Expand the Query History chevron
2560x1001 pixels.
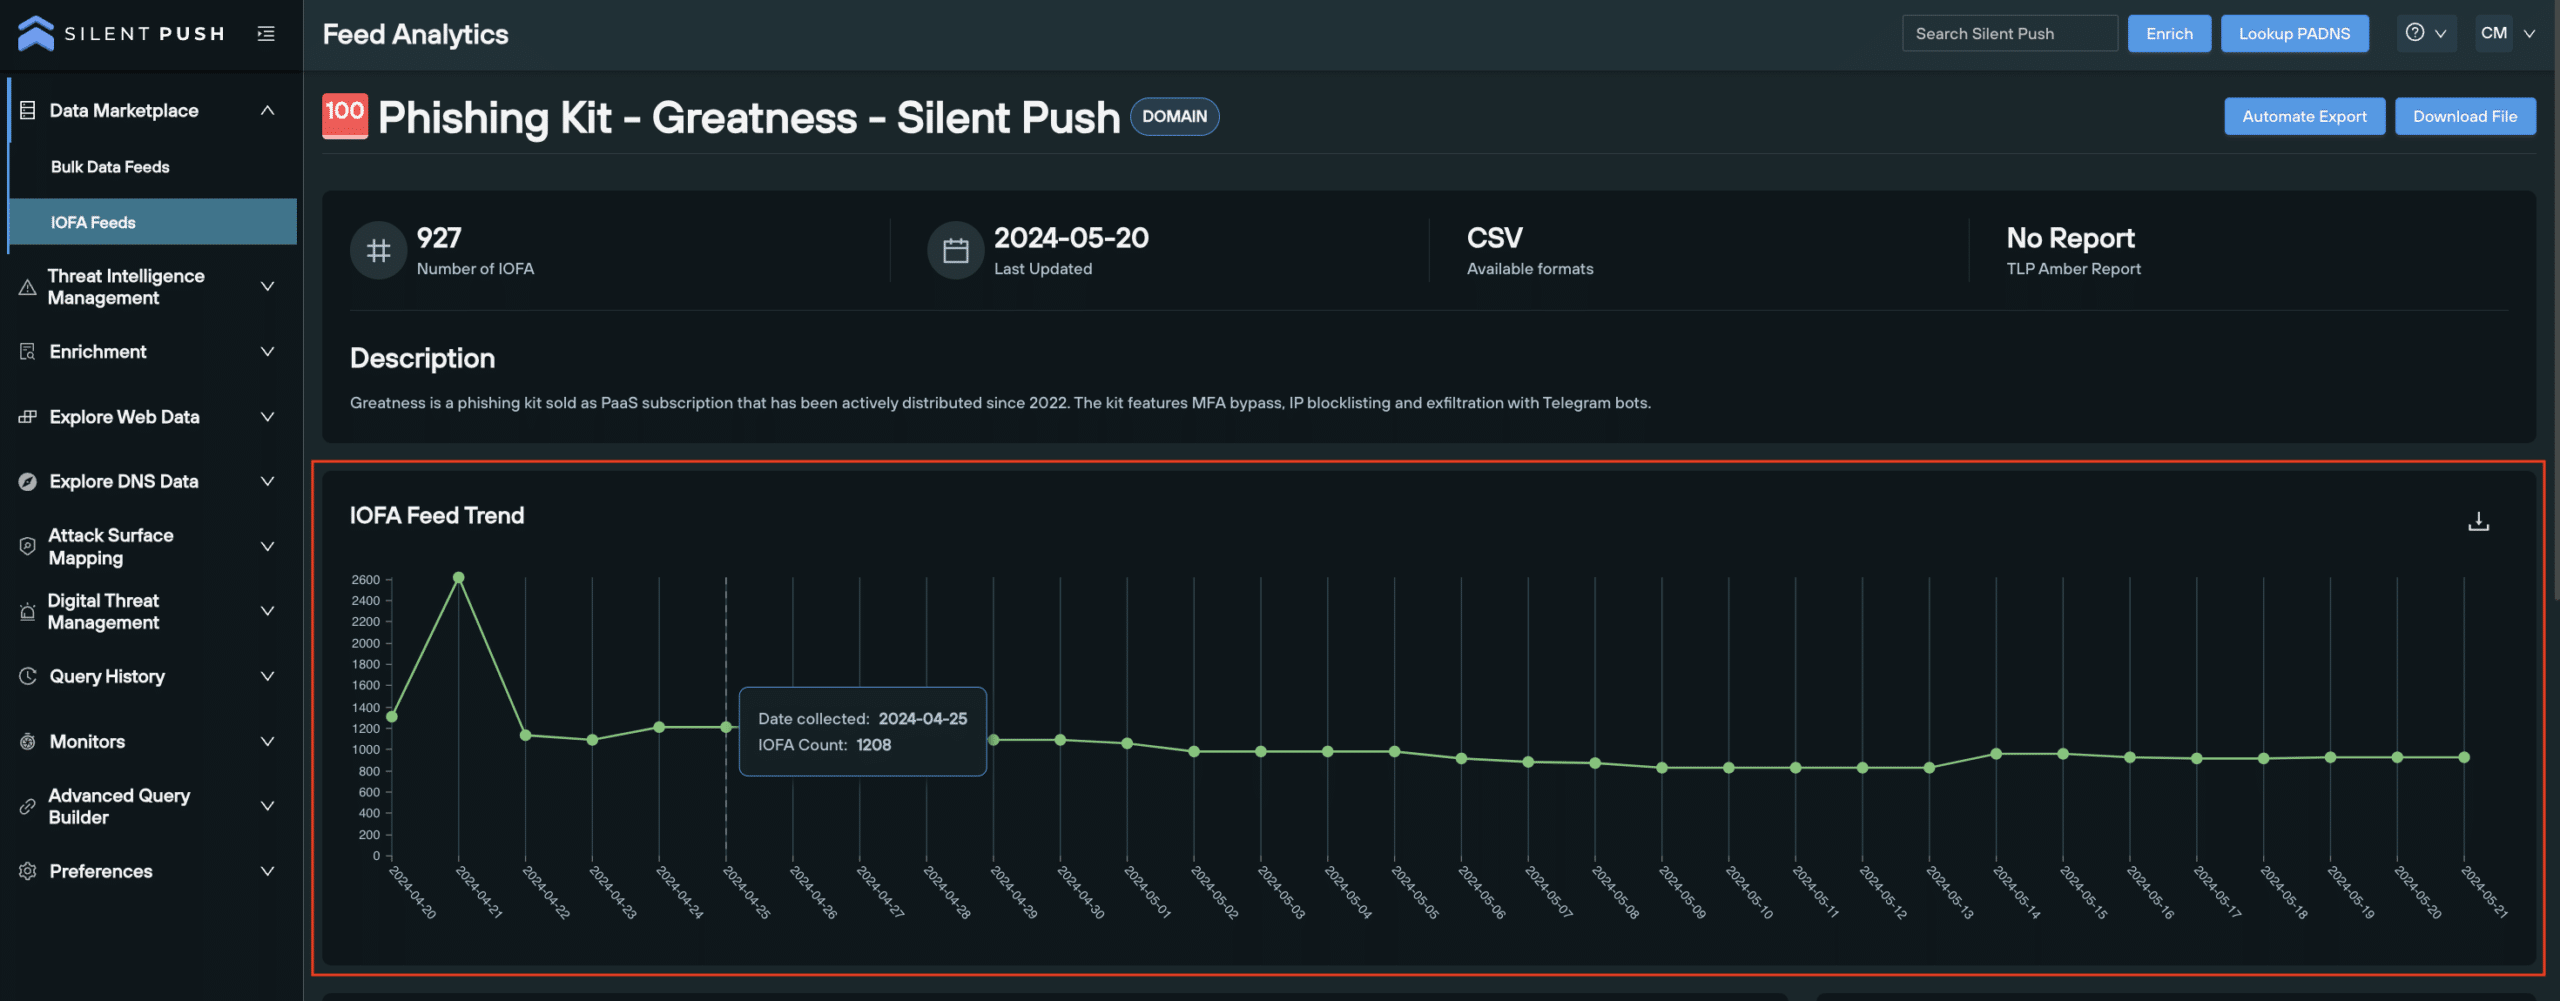[x=267, y=676]
